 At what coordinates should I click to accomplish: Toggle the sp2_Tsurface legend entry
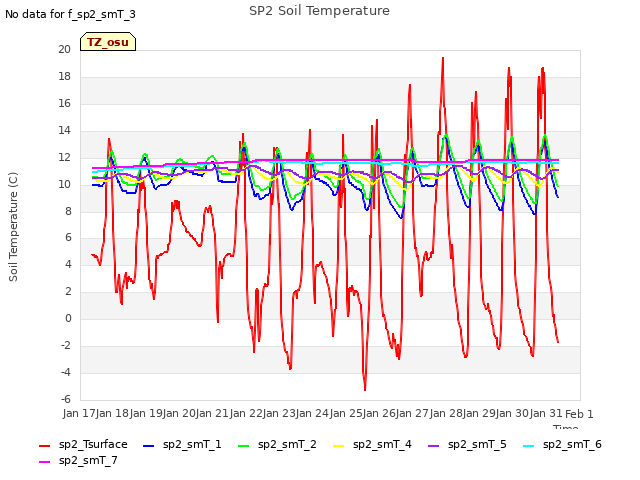coord(83,444)
